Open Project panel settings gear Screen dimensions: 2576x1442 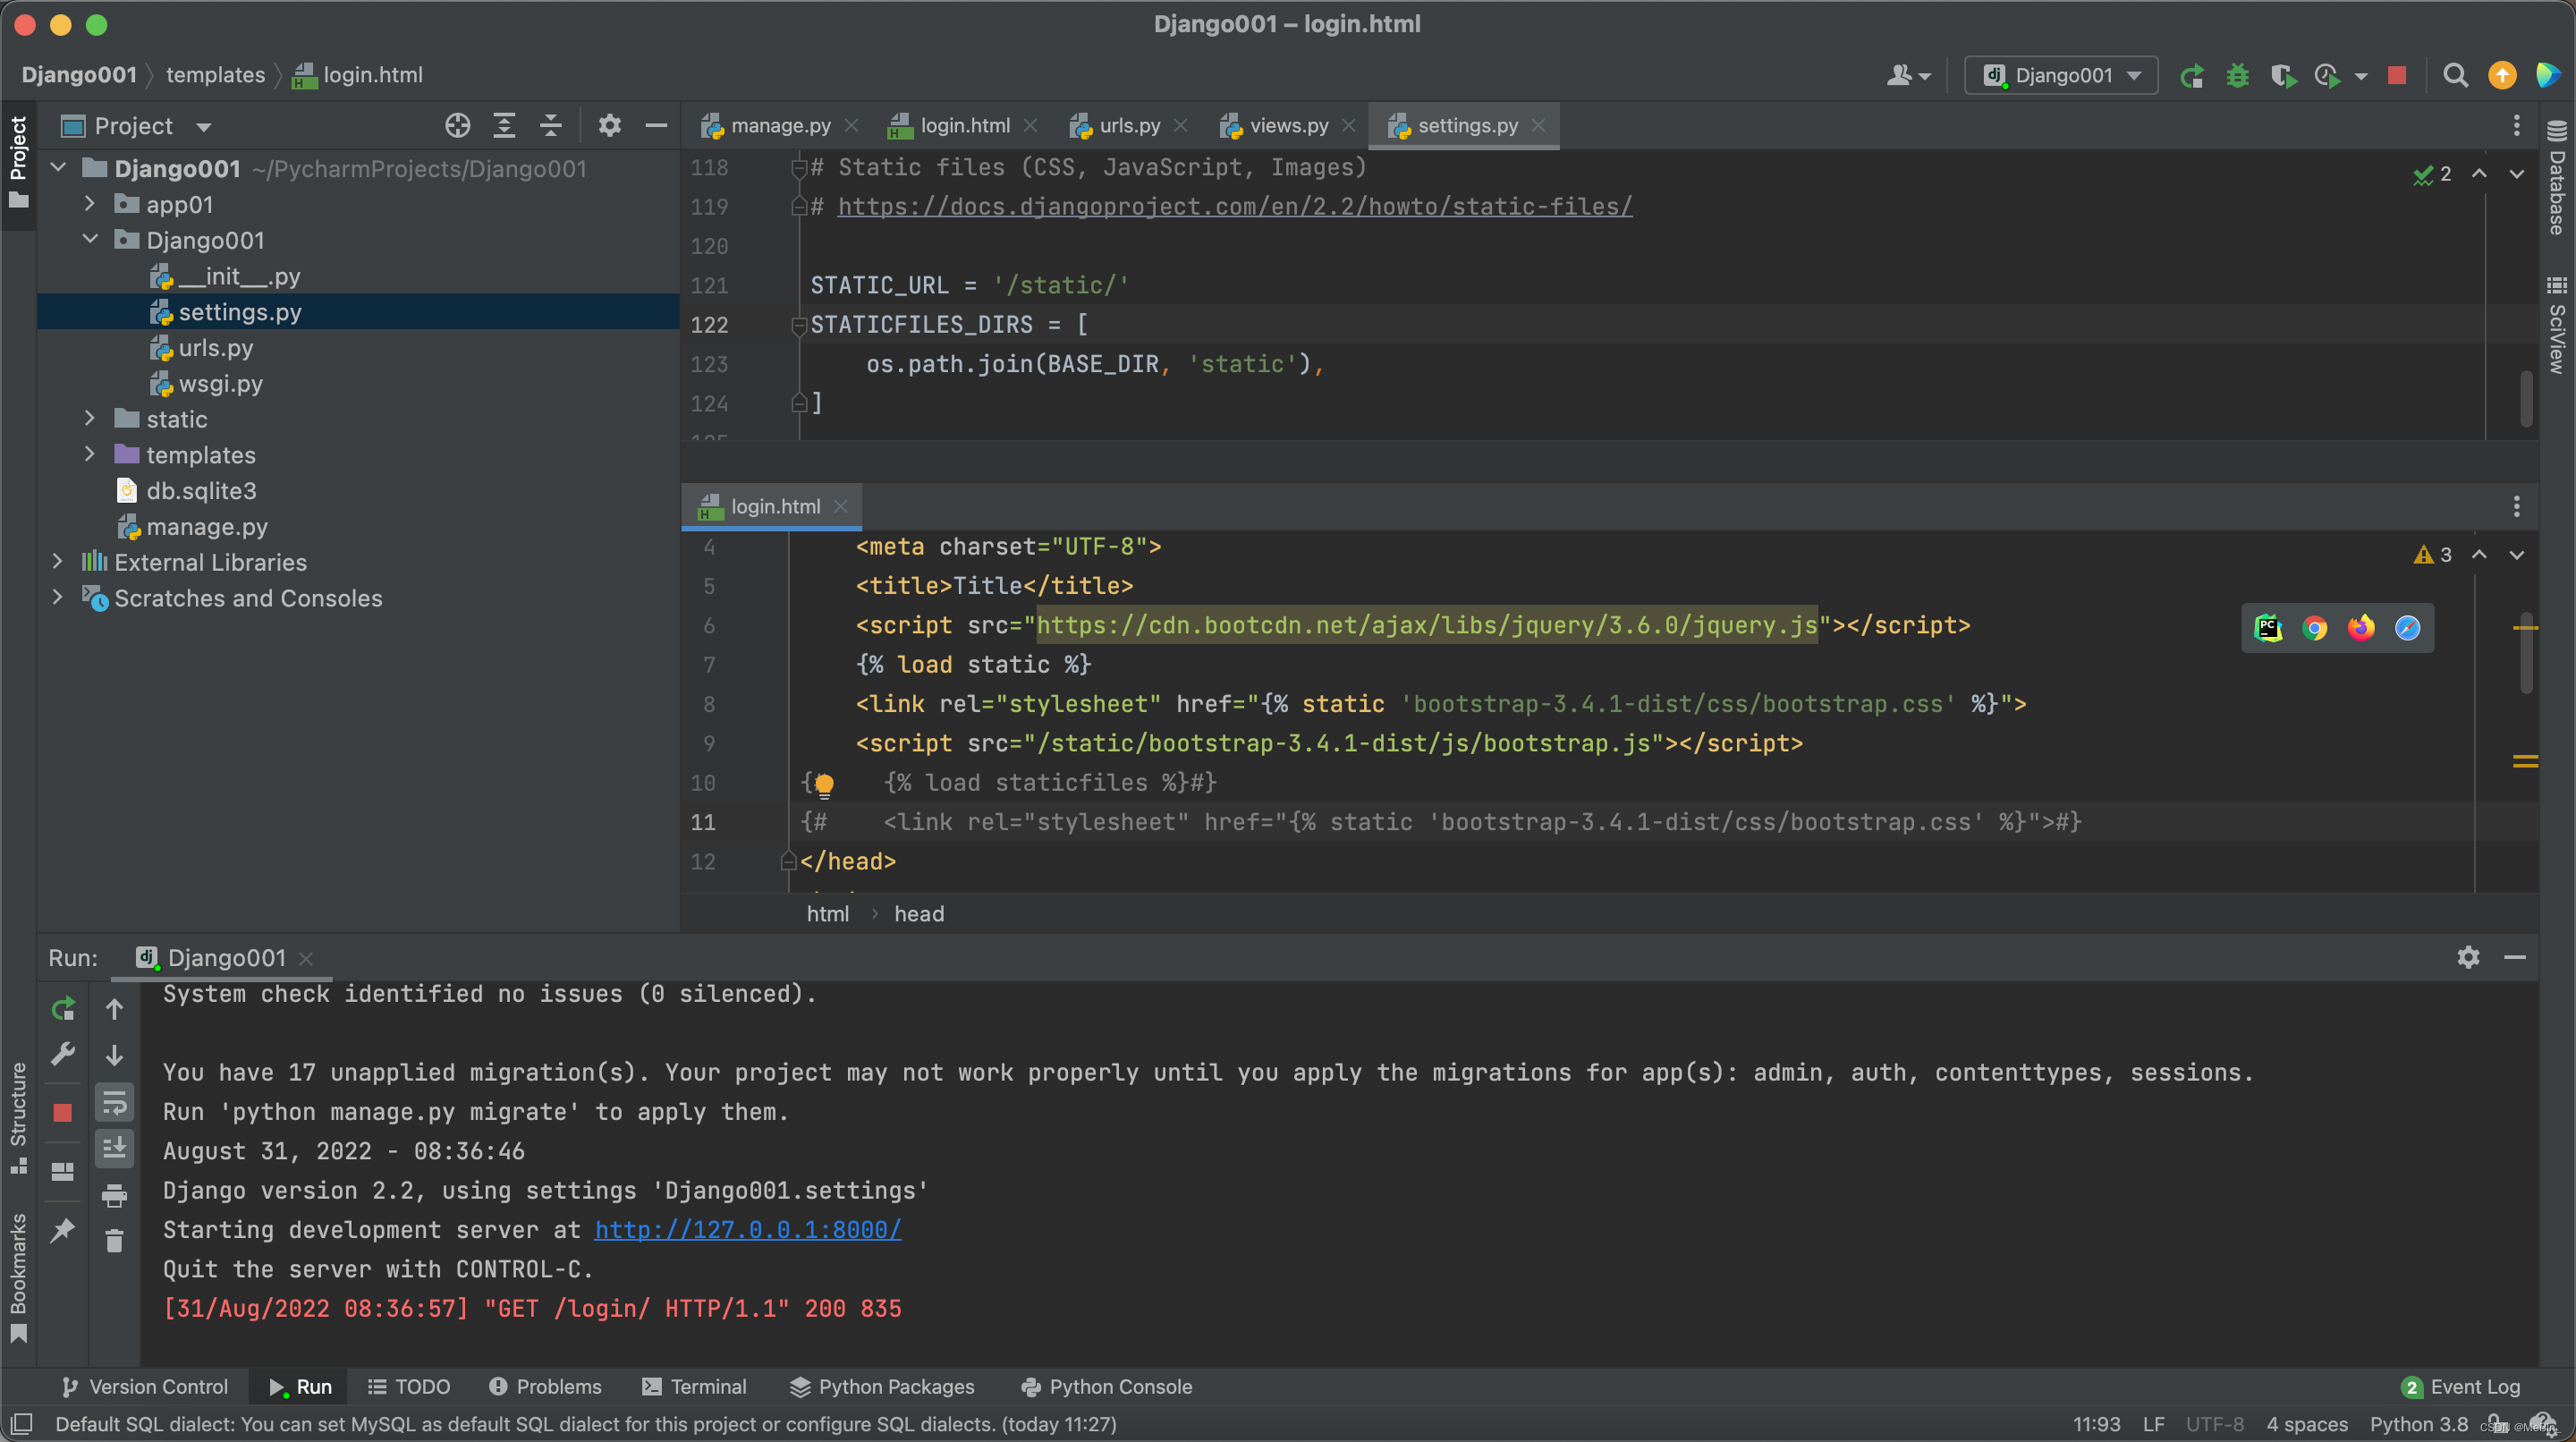(609, 126)
